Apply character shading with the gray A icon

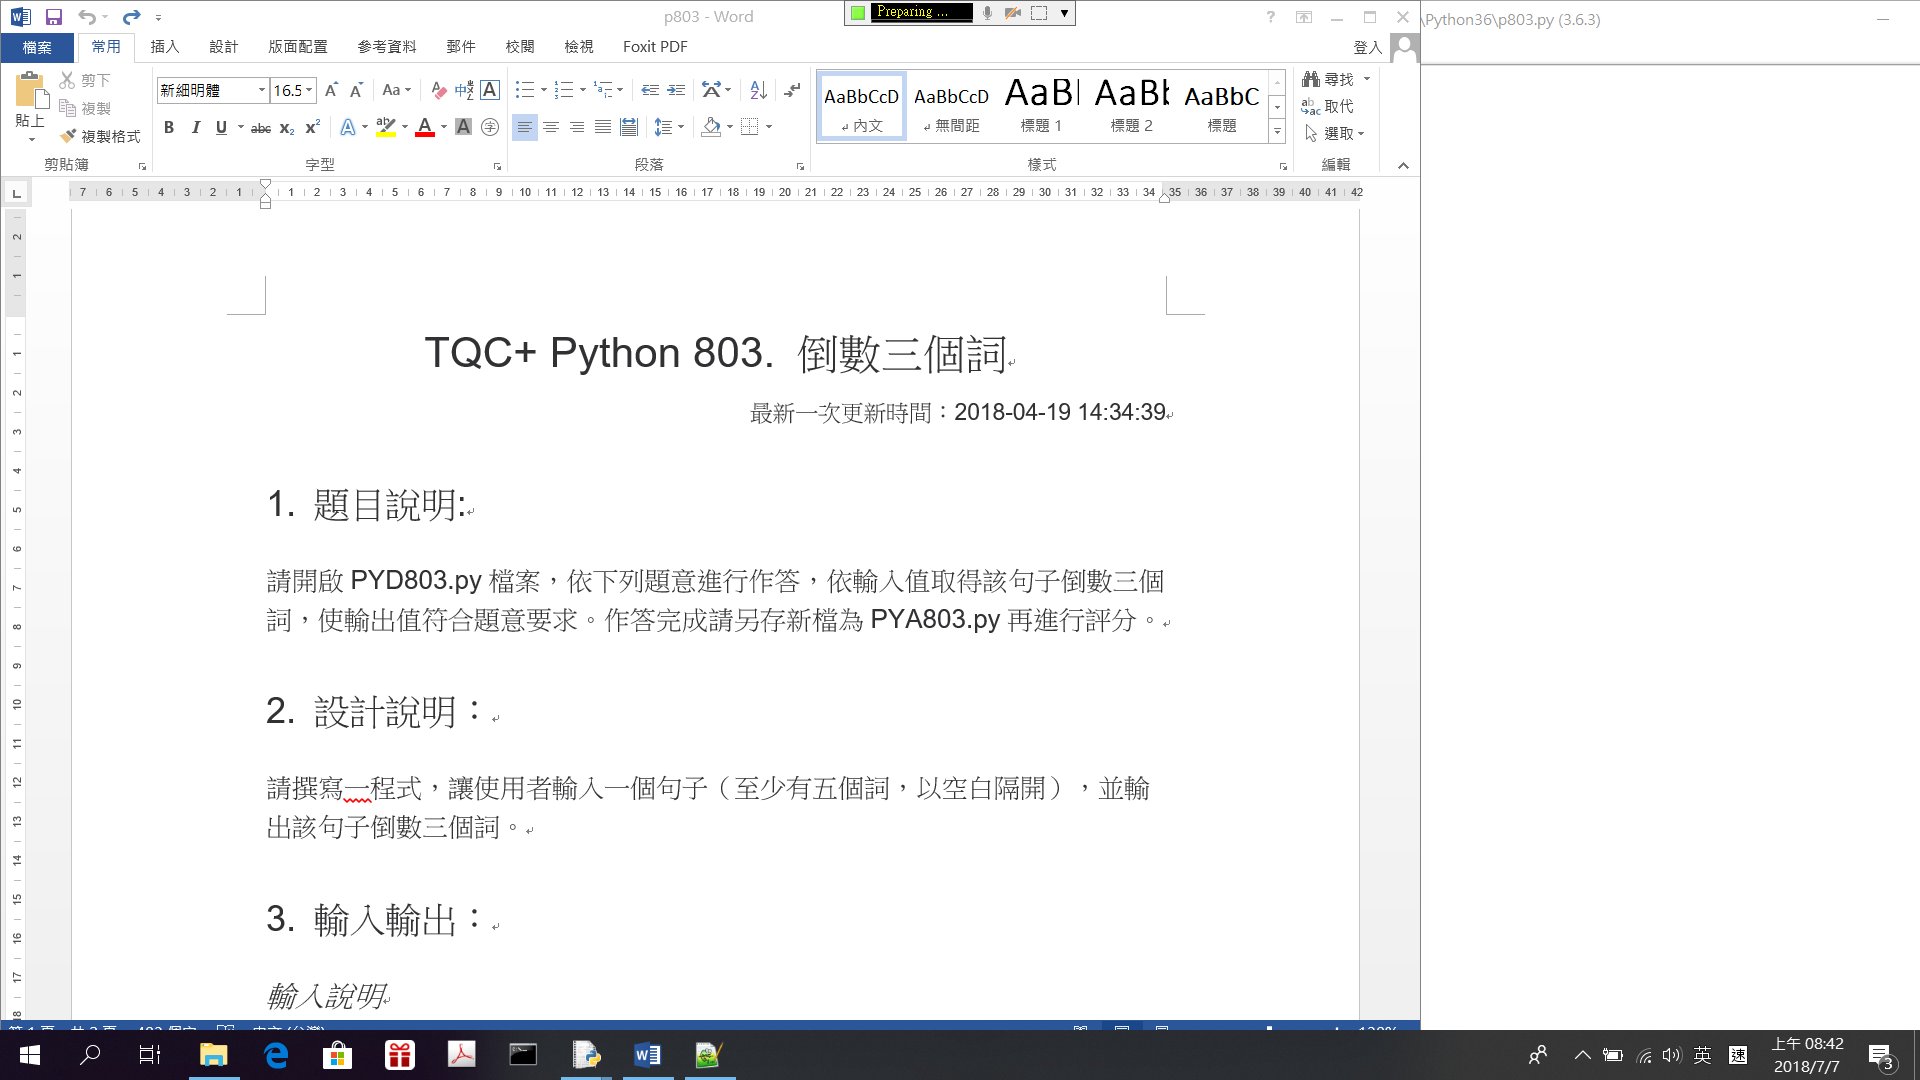pos(463,127)
